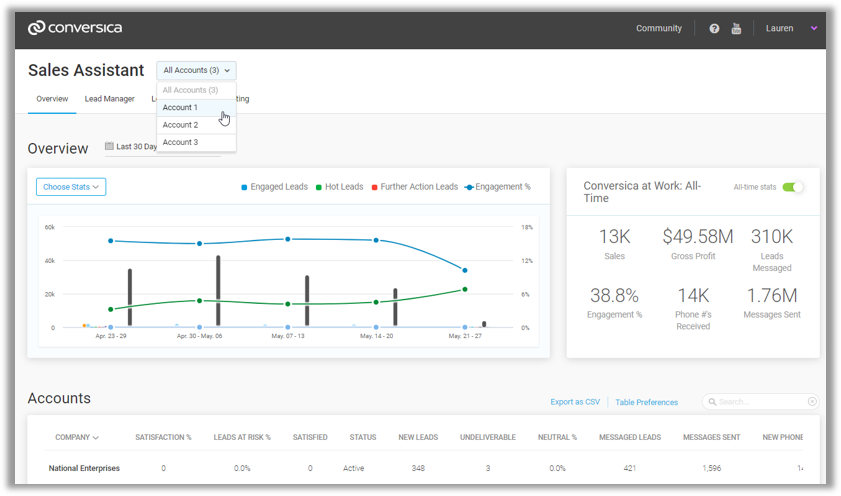Image resolution: width=841 pixels, height=496 pixels.
Task: Click the 310K Leads Messaged statistic
Action: pyautogui.click(x=772, y=249)
